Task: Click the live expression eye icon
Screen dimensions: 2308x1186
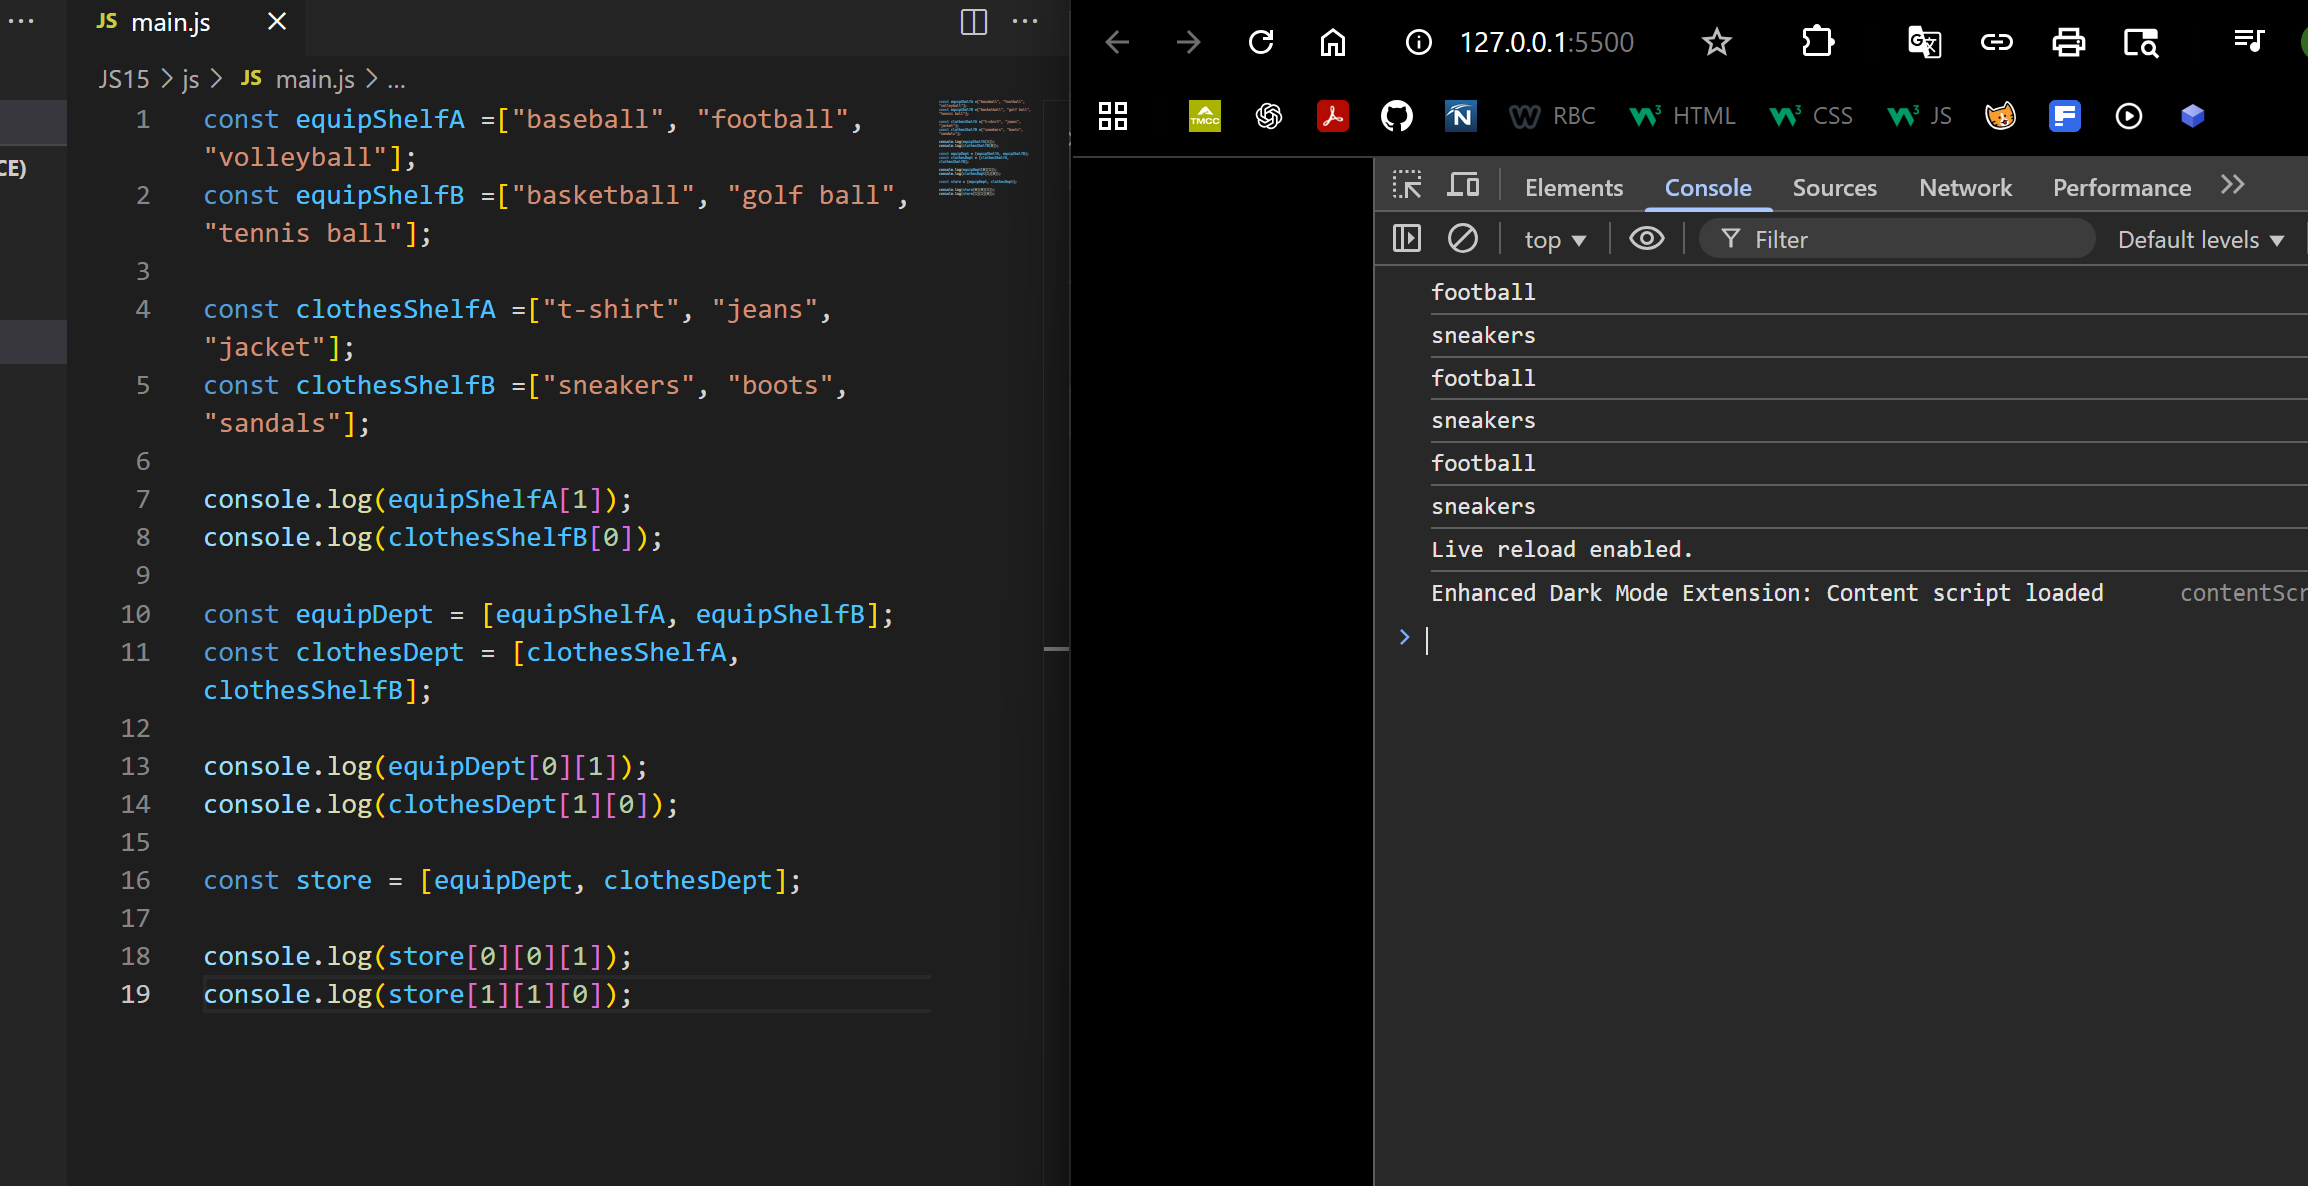Action: point(1646,239)
